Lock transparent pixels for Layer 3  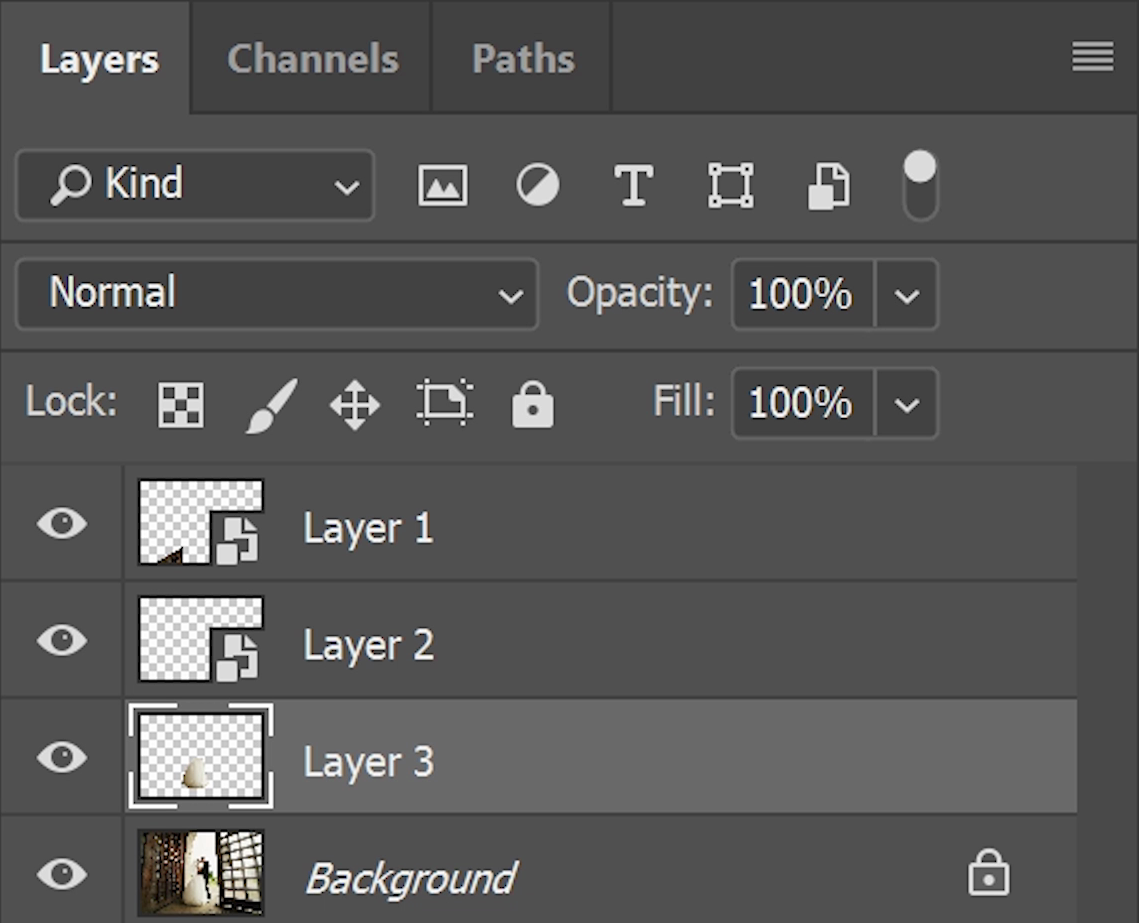pyautogui.click(x=180, y=403)
